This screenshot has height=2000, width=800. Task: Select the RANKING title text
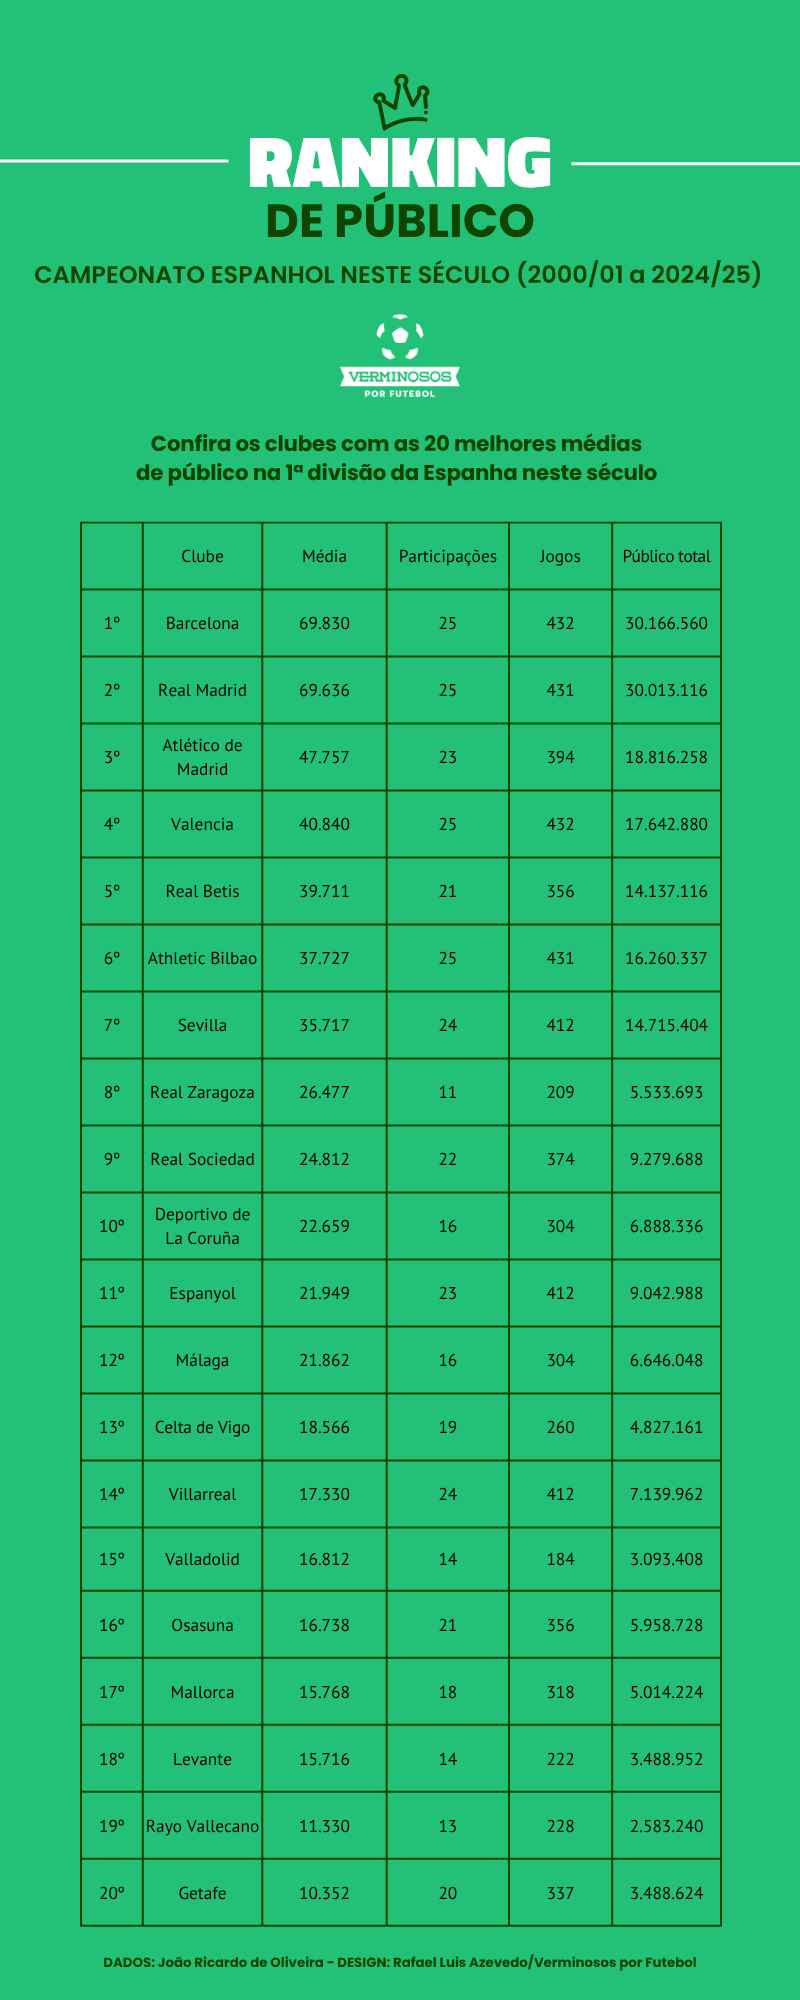(400, 164)
